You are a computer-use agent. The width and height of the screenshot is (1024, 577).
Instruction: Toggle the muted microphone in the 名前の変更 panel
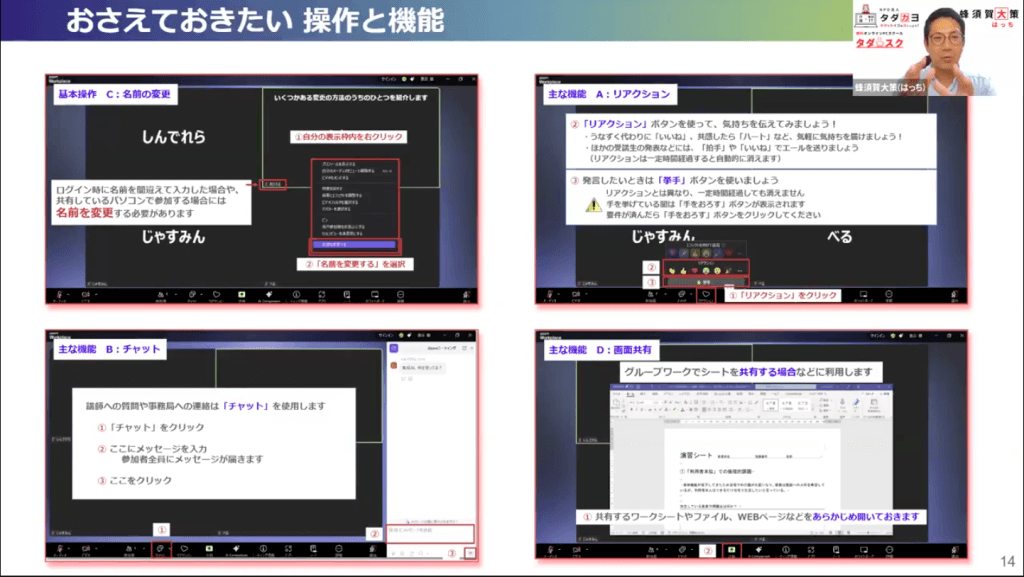(60, 294)
